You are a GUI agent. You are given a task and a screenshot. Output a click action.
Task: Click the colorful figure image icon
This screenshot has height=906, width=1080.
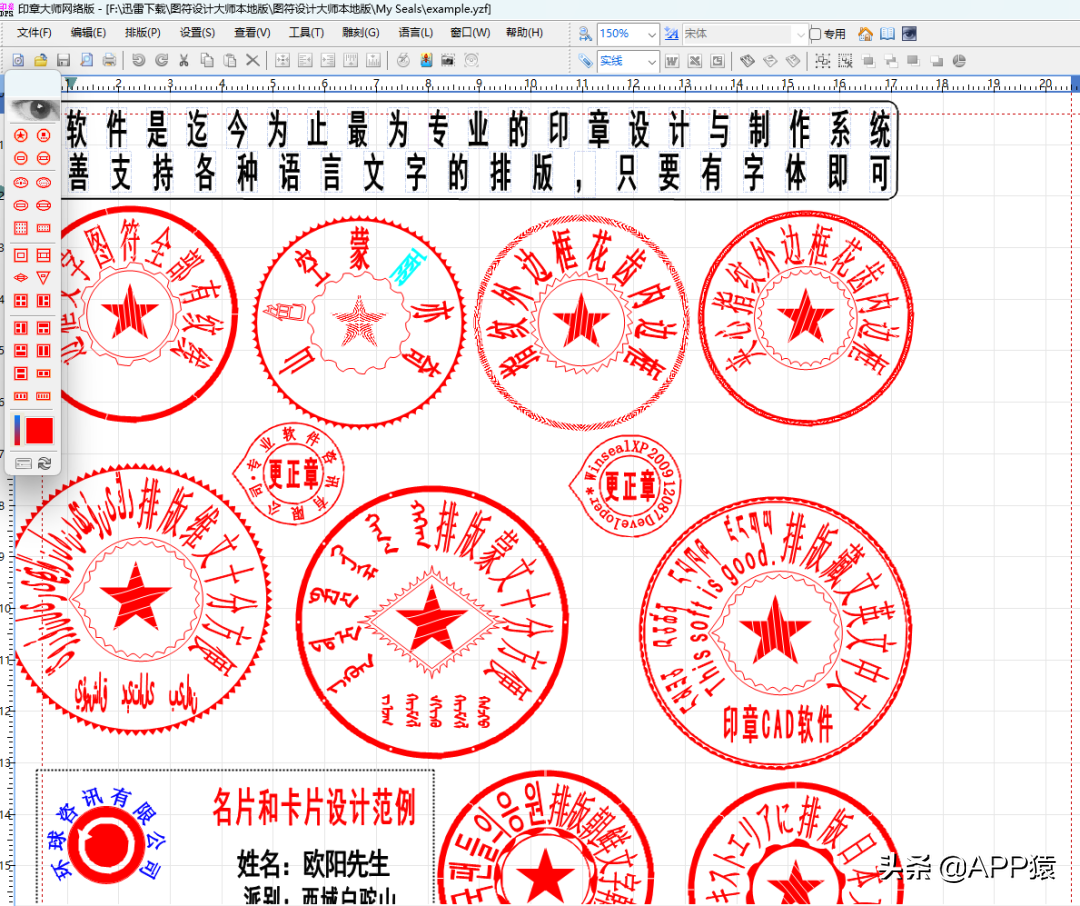click(426, 61)
